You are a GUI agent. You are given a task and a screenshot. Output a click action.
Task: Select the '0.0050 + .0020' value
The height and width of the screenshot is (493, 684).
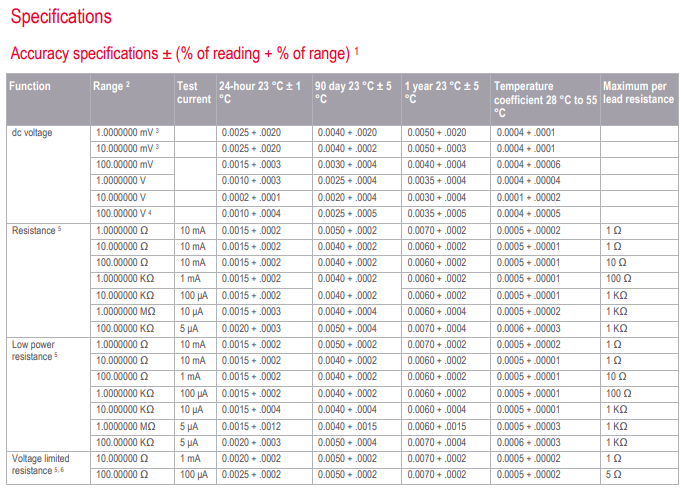point(437,133)
